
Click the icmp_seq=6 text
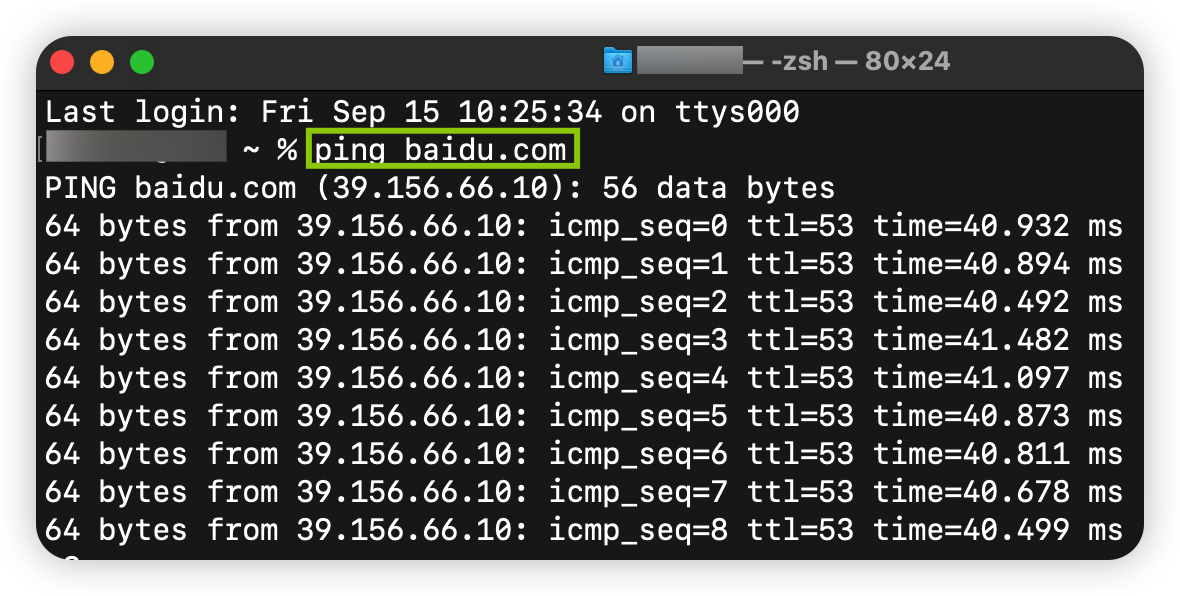pos(638,454)
